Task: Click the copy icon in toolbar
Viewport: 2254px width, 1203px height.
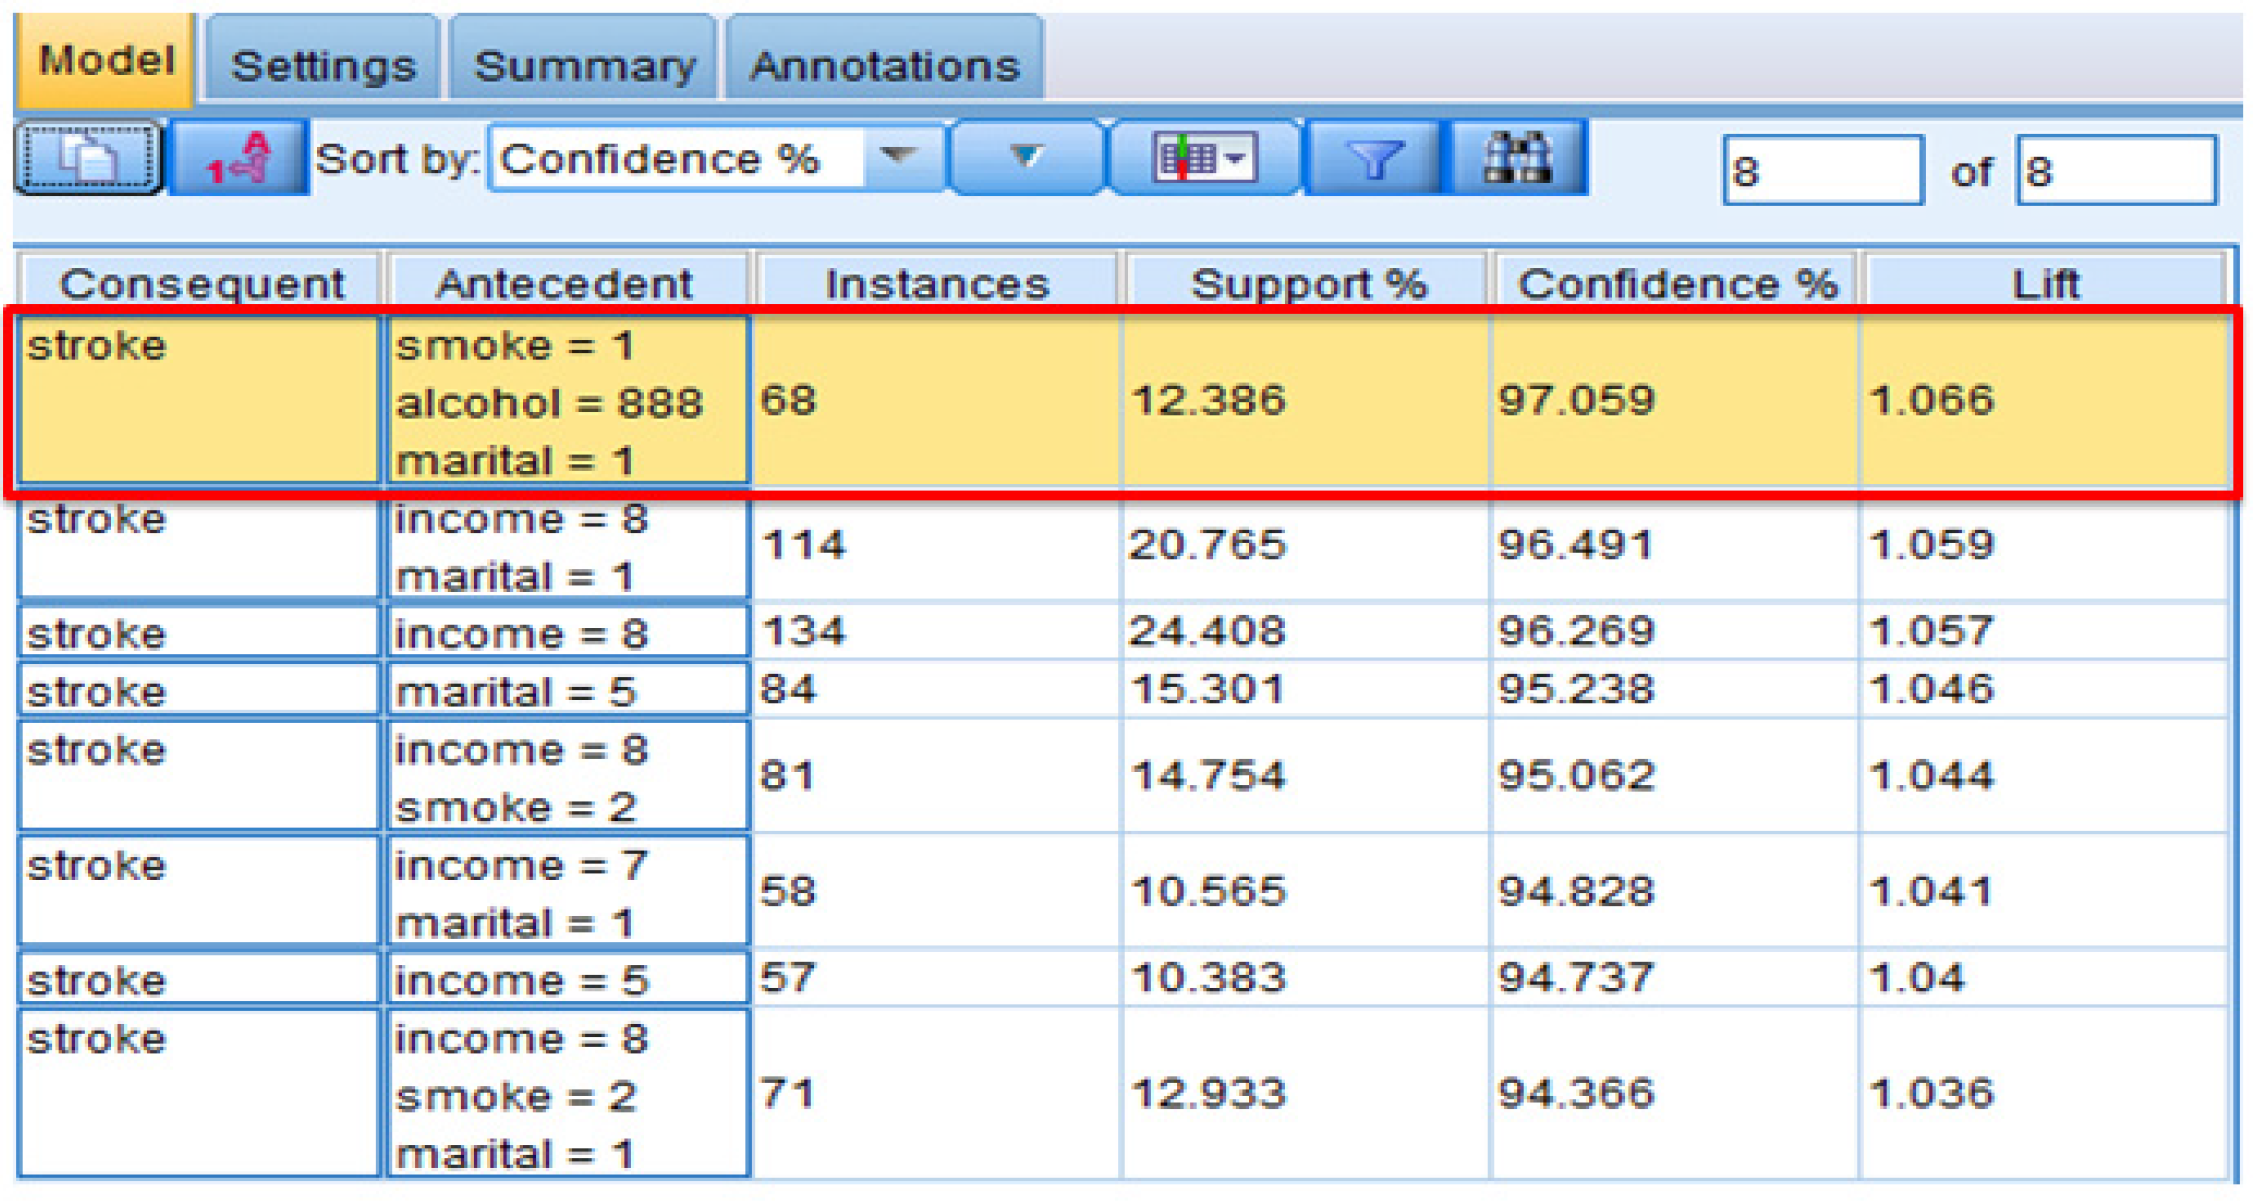Action: (88, 158)
